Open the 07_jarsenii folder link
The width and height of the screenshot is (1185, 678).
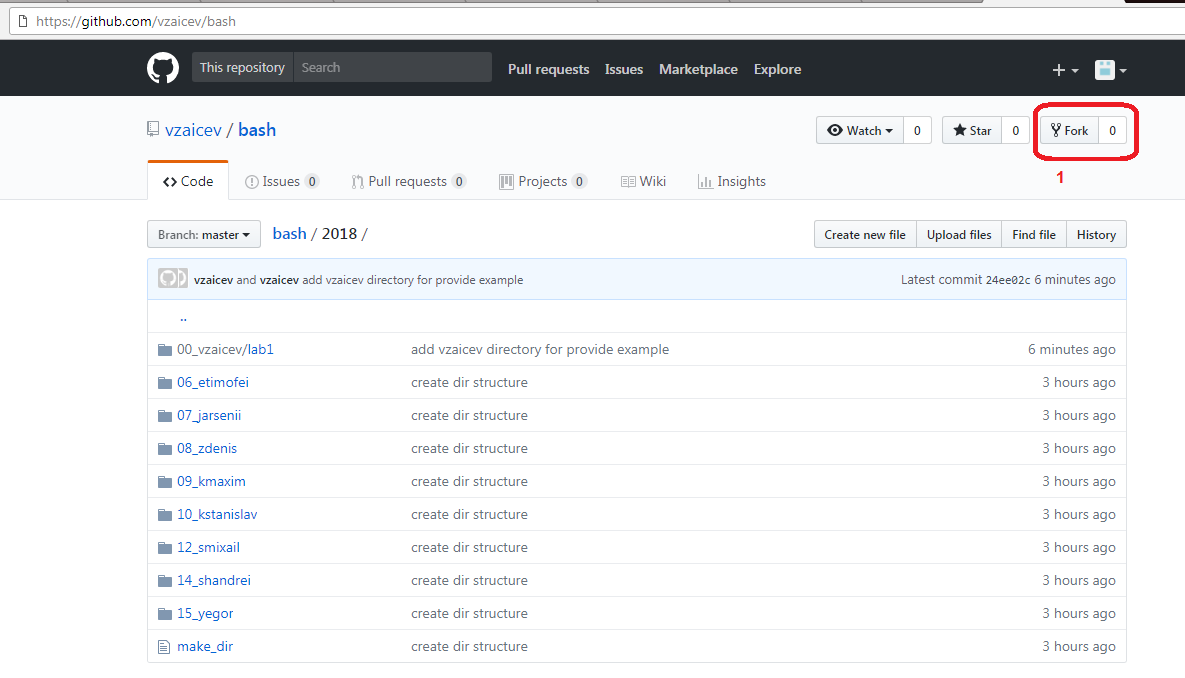[209, 415]
